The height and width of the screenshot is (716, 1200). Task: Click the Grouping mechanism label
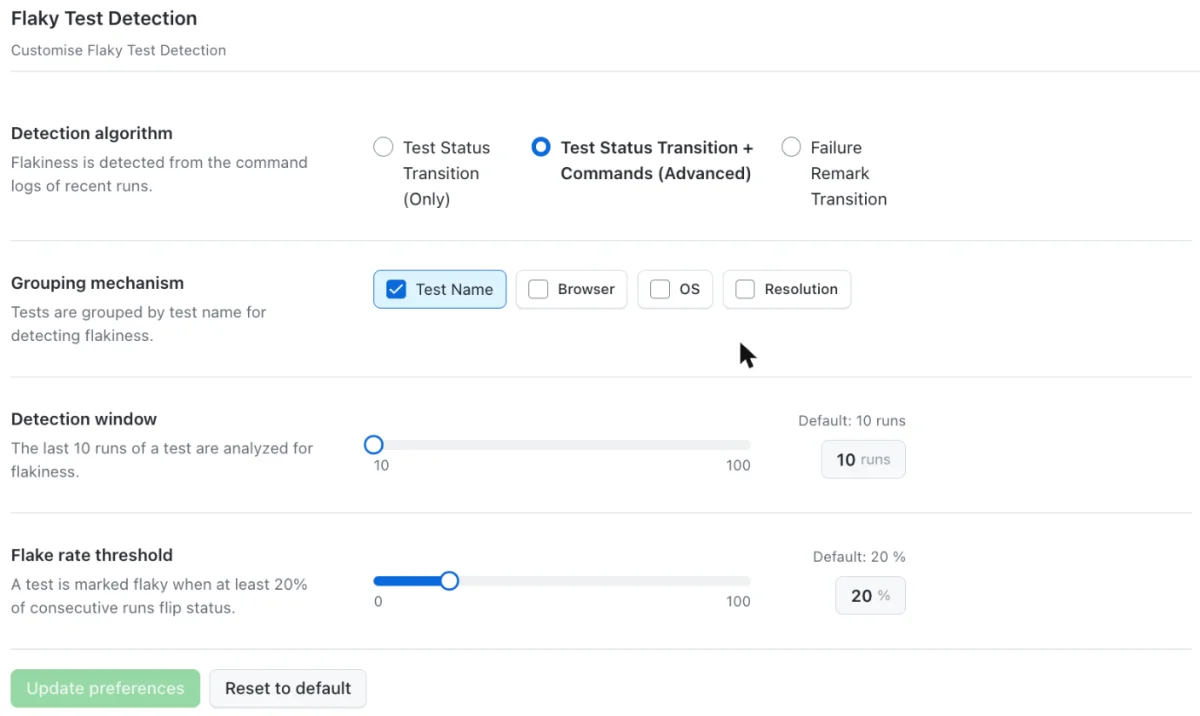[97, 283]
